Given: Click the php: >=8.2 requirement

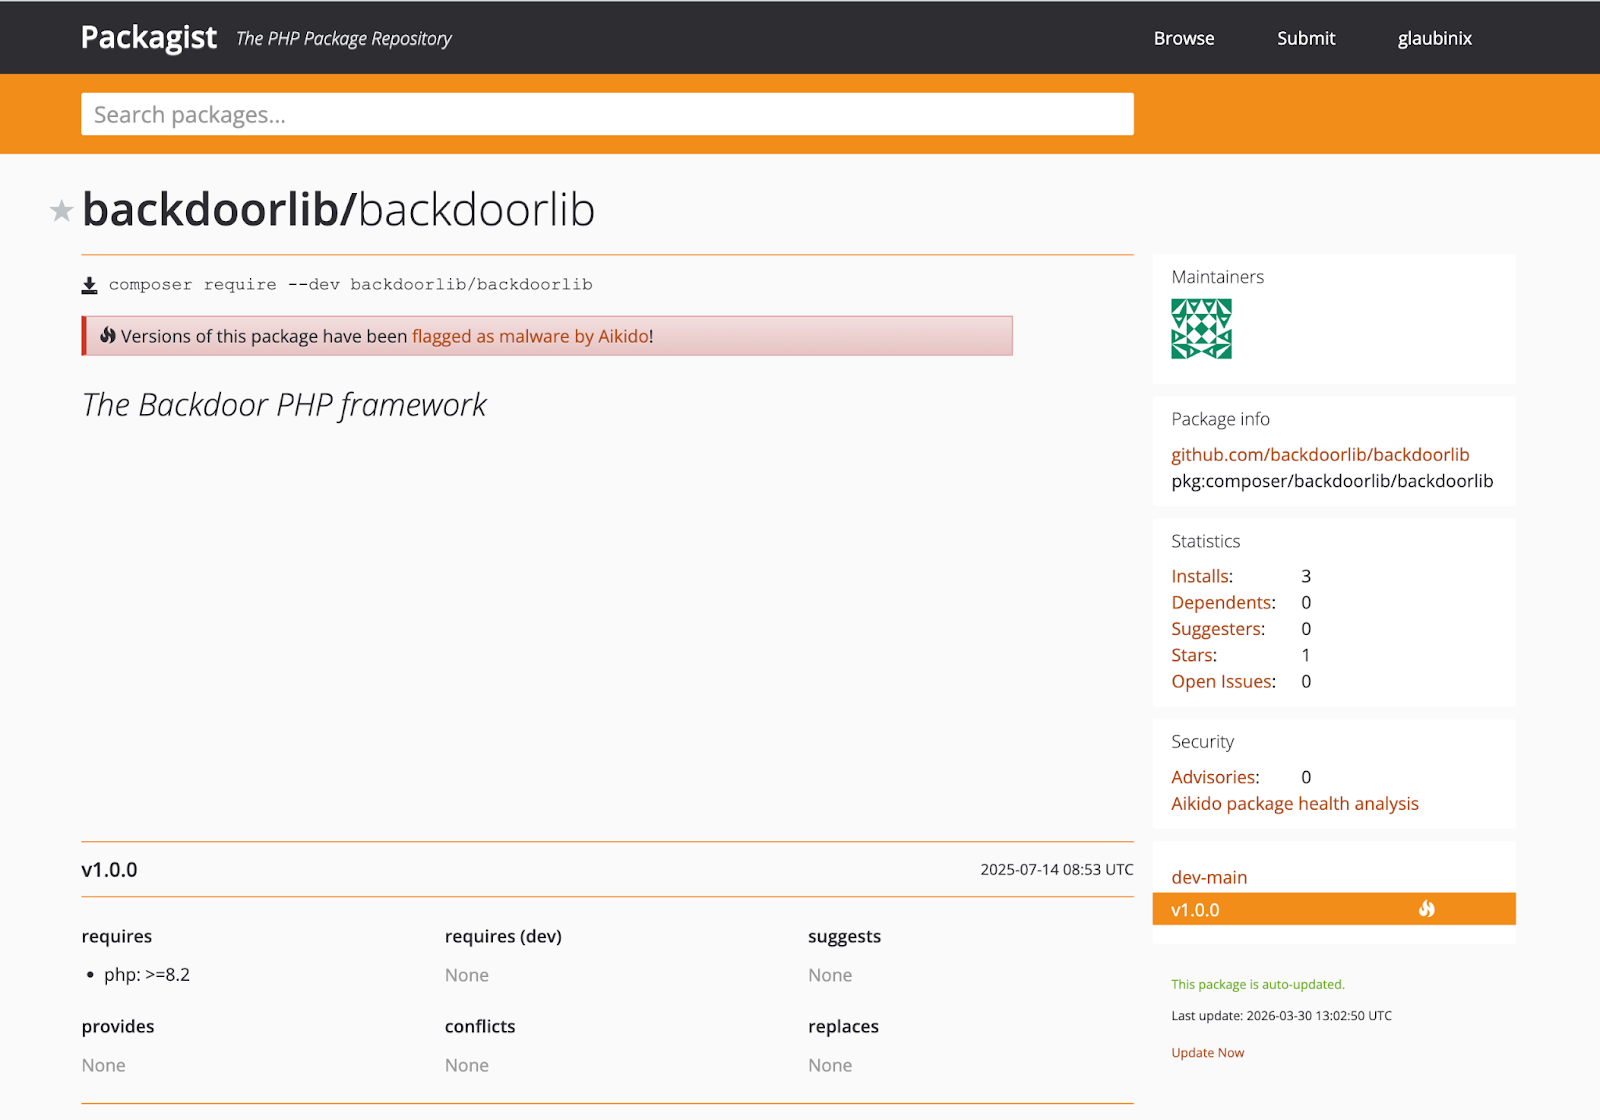Looking at the screenshot, I should click(147, 975).
